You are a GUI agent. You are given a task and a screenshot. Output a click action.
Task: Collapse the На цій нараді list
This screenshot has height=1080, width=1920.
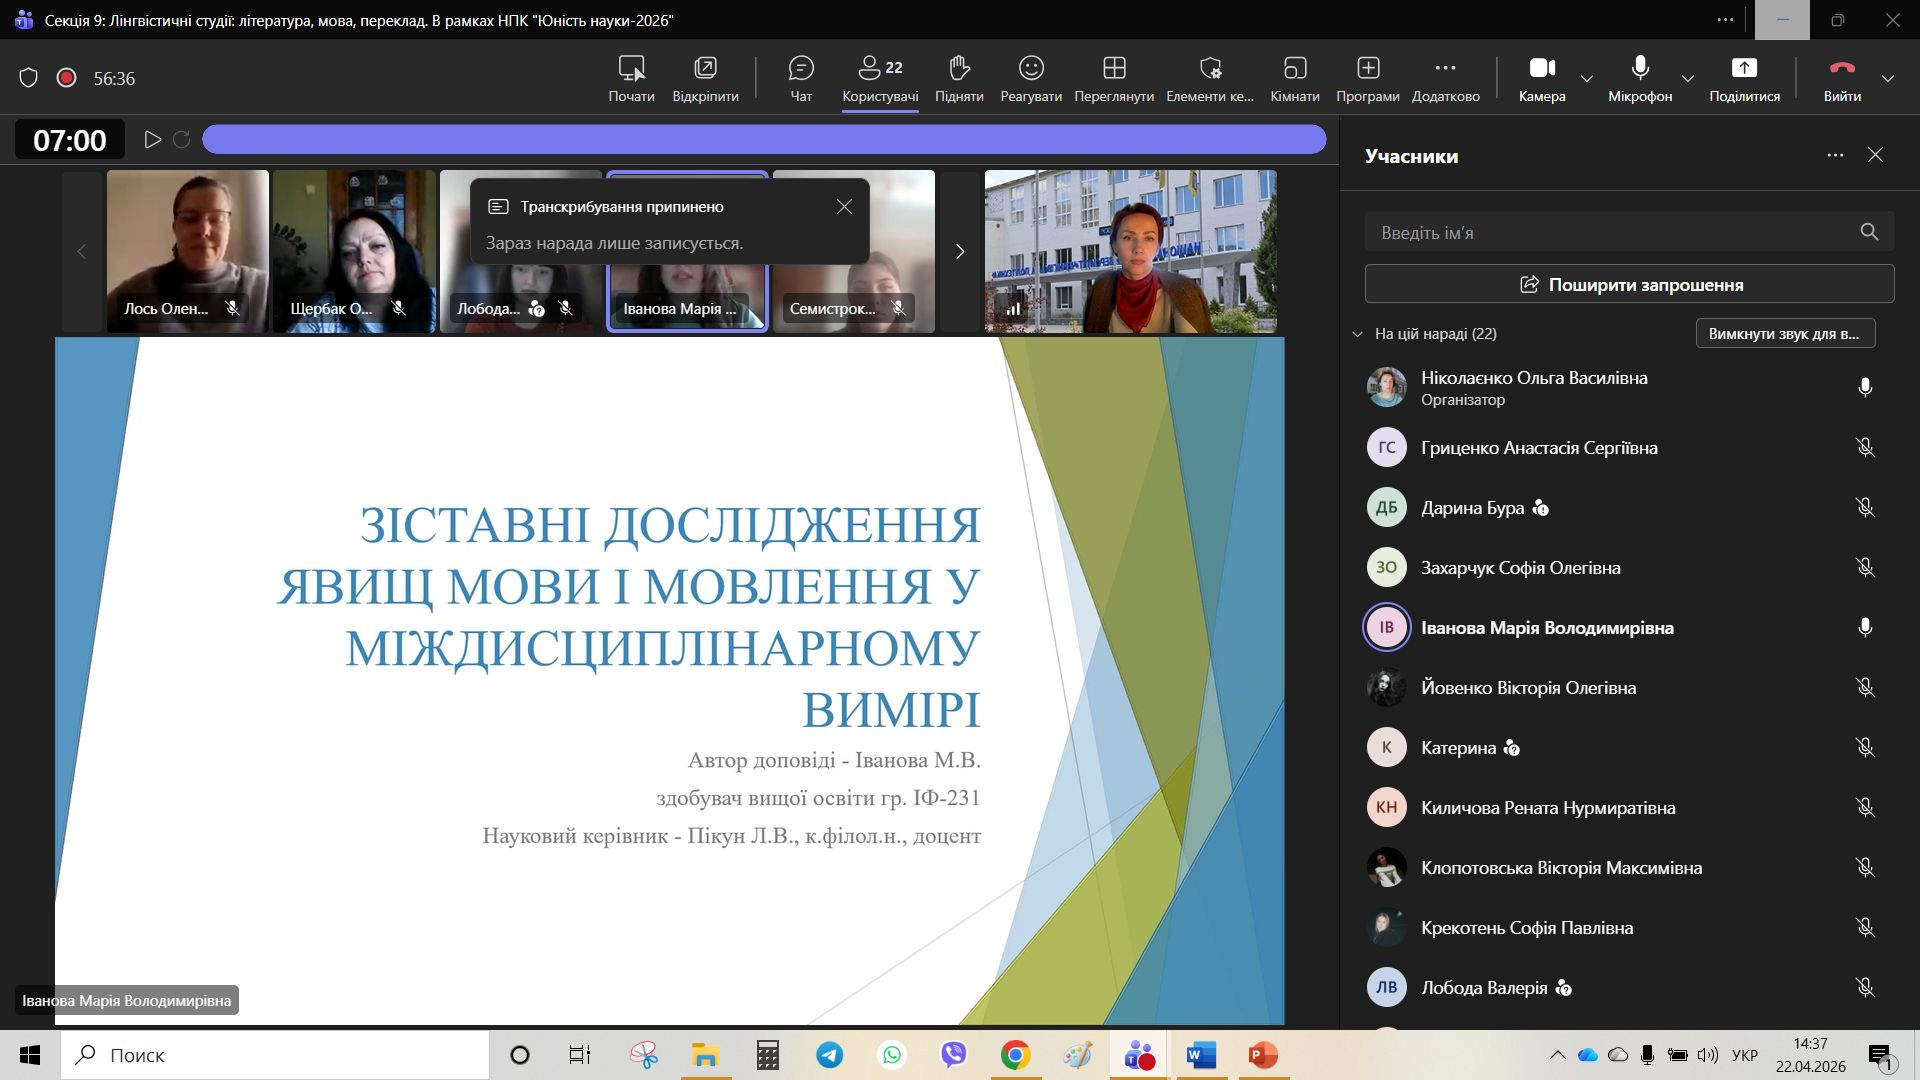[x=1357, y=334]
